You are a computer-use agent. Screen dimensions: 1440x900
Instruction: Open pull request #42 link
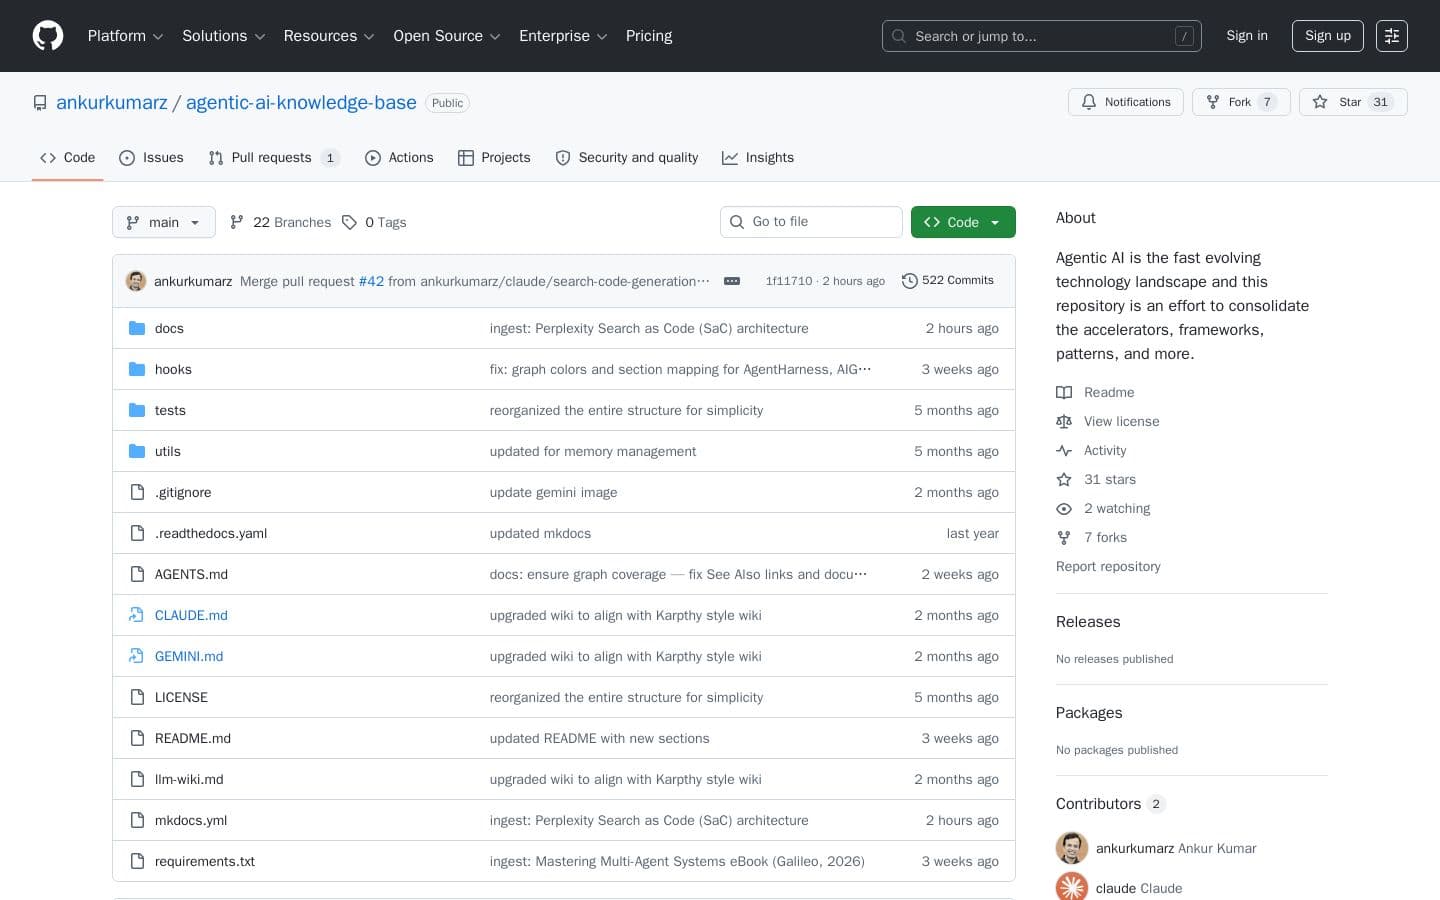pos(371,281)
